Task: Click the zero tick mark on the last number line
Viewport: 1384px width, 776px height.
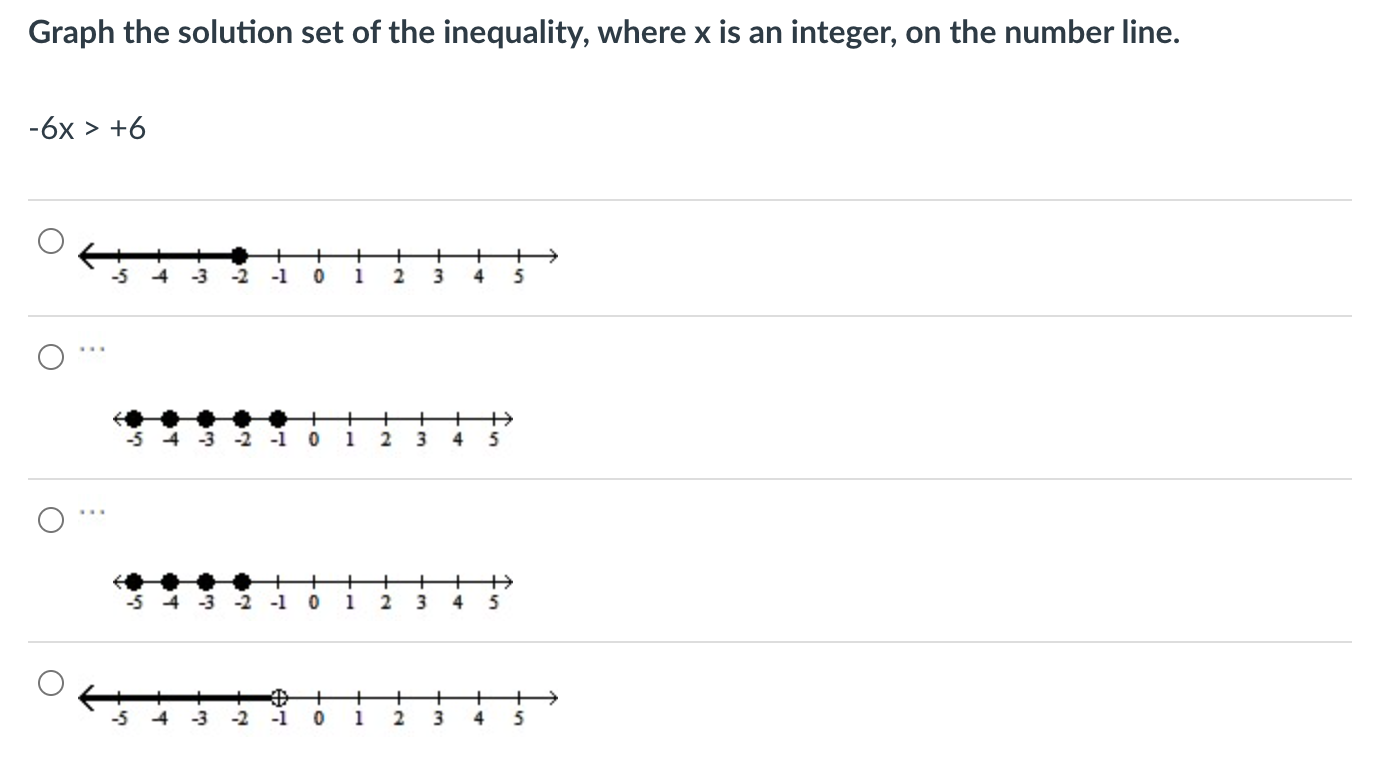Action: coord(318,698)
